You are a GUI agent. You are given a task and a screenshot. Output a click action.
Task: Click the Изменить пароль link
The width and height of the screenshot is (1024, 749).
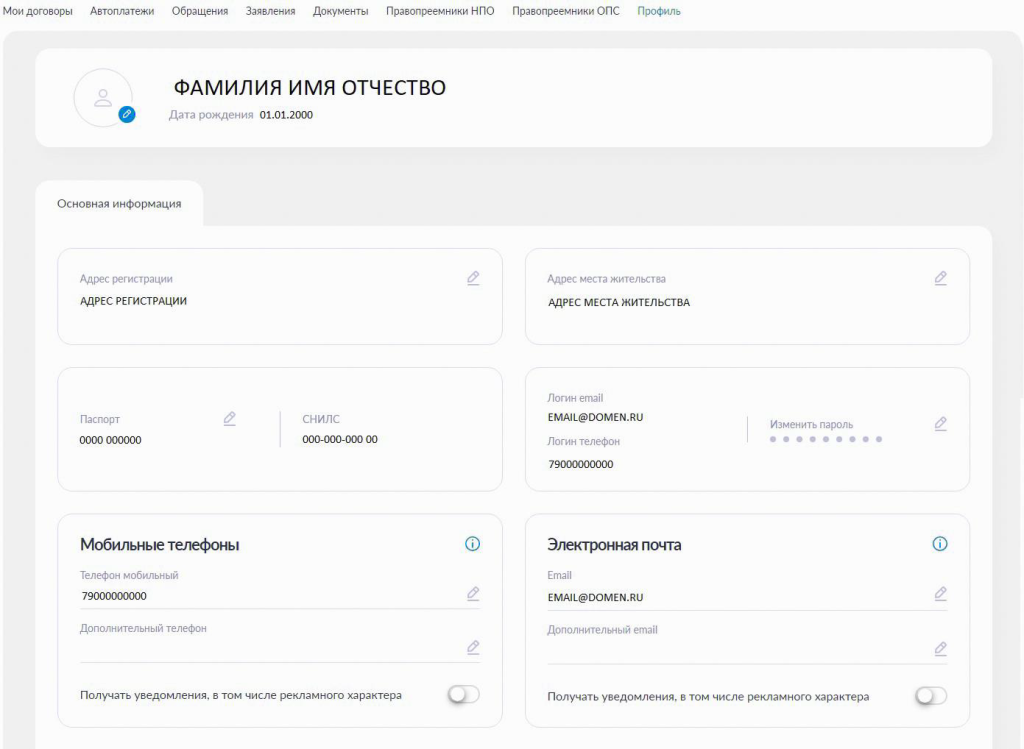811,424
